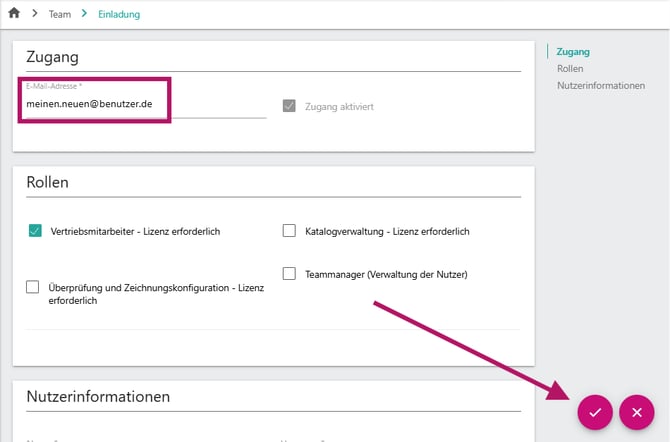Open the Team breadcrumb link
The height and width of the screenshot is (442, 670).
pyautogui.click(x=60, y=14)
